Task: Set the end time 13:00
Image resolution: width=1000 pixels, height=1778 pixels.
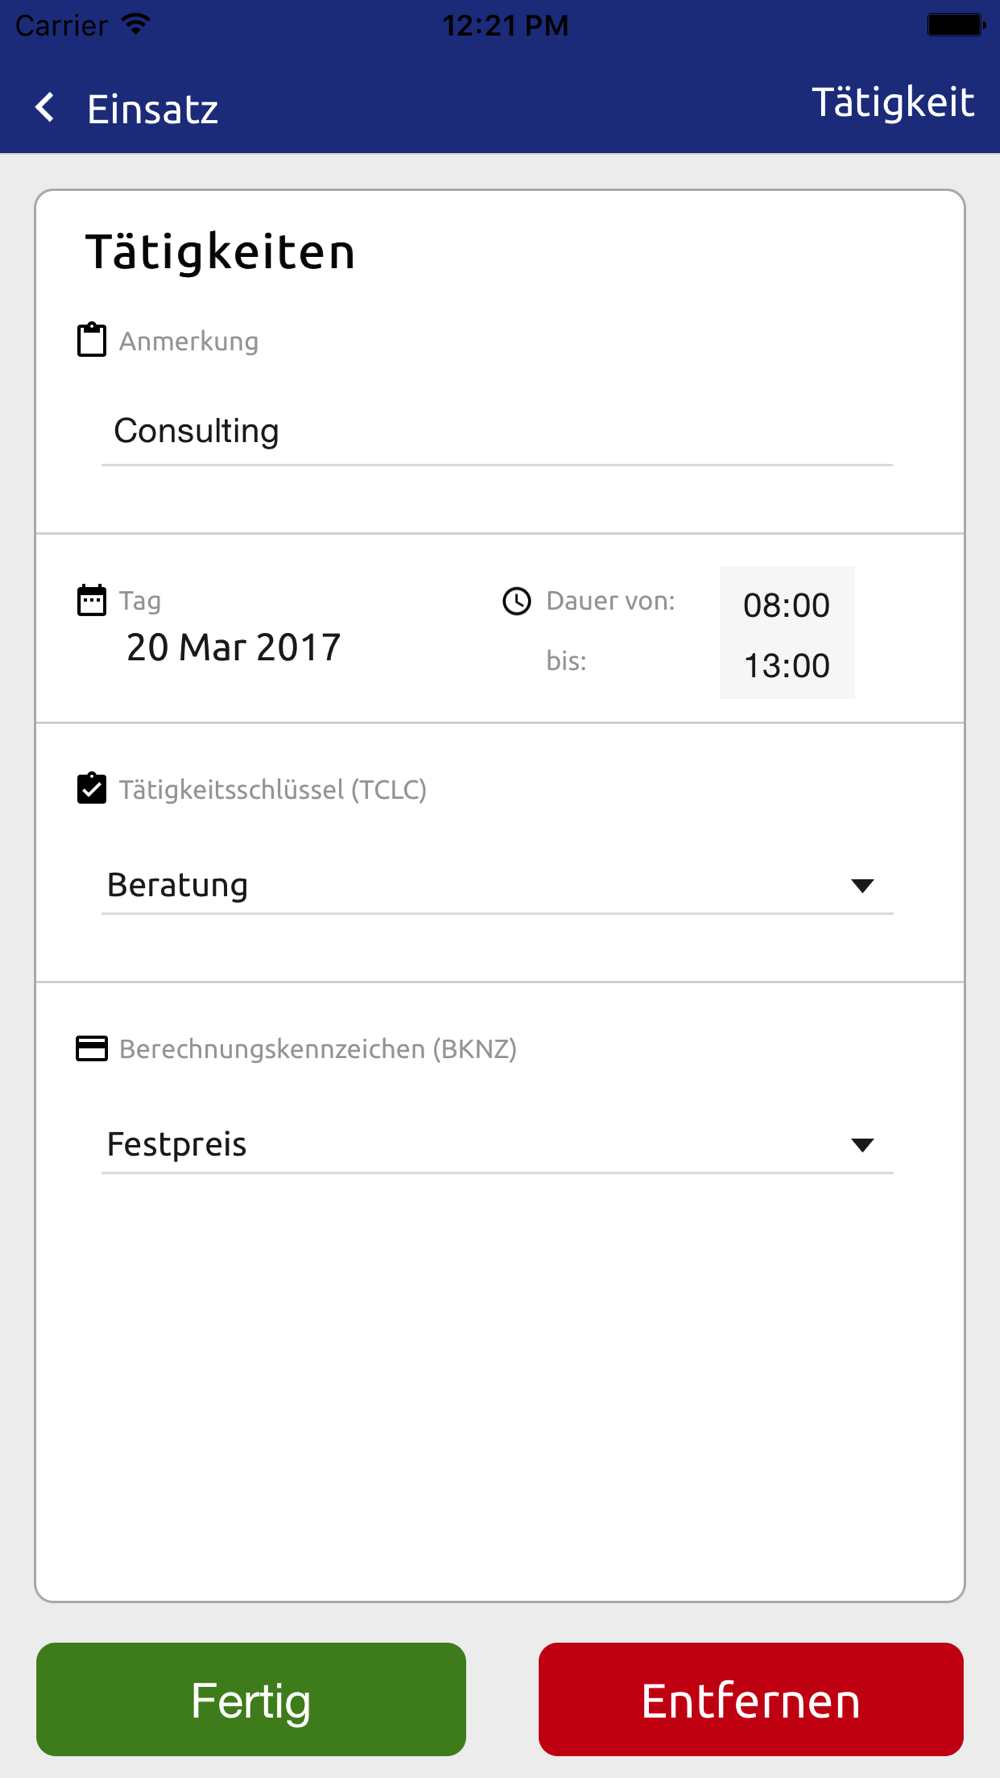Action: (x=787, y=665)
